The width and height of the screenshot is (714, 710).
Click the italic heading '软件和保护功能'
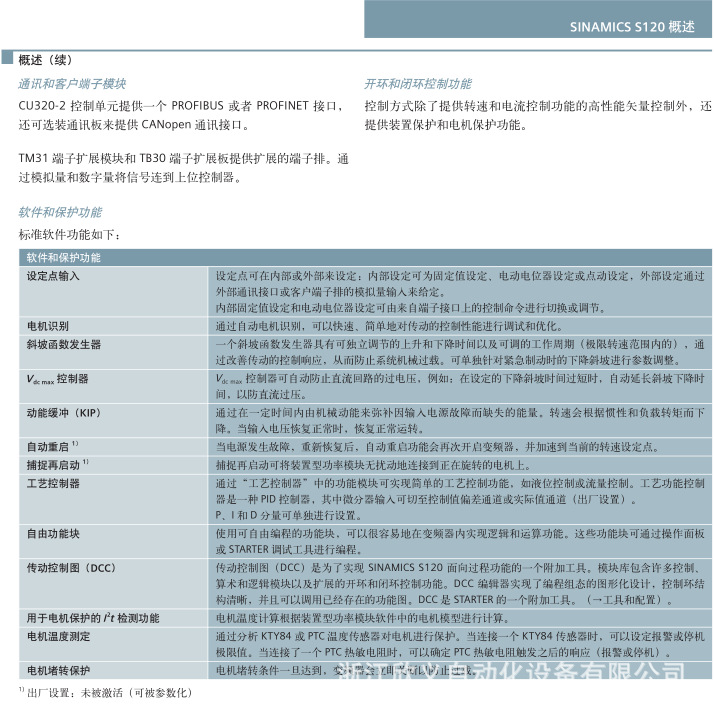60,212
